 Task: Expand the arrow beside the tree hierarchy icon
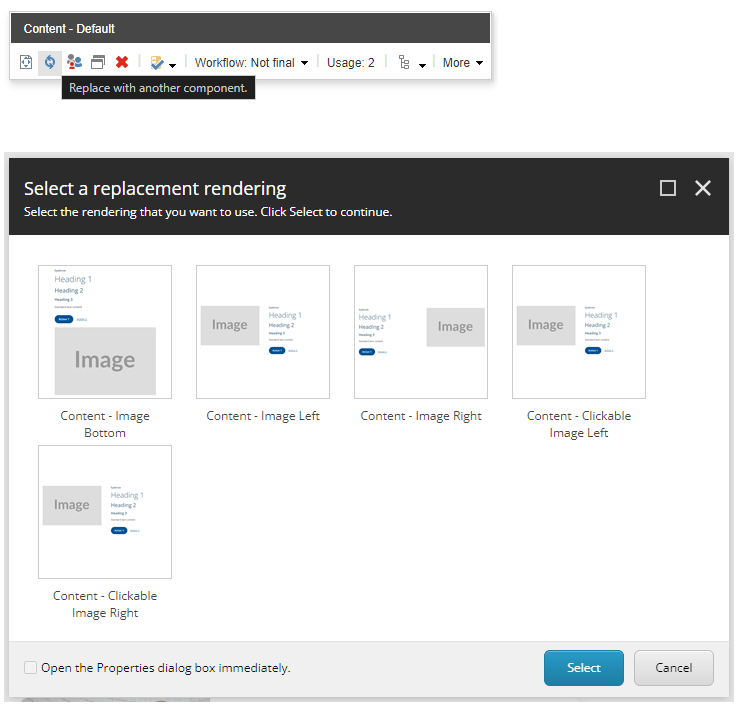tap(423, 65)
